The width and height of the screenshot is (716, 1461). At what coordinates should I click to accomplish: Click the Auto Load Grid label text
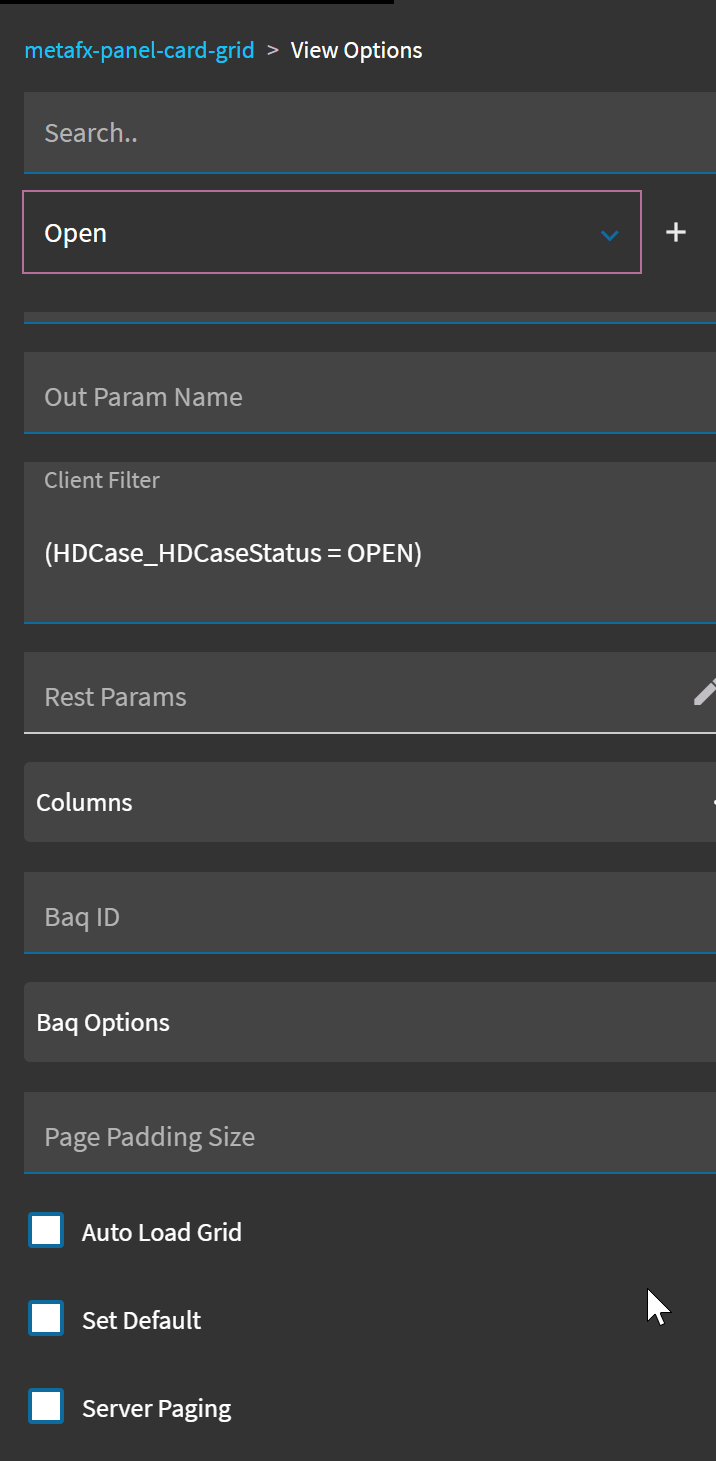pos(162,1232)
